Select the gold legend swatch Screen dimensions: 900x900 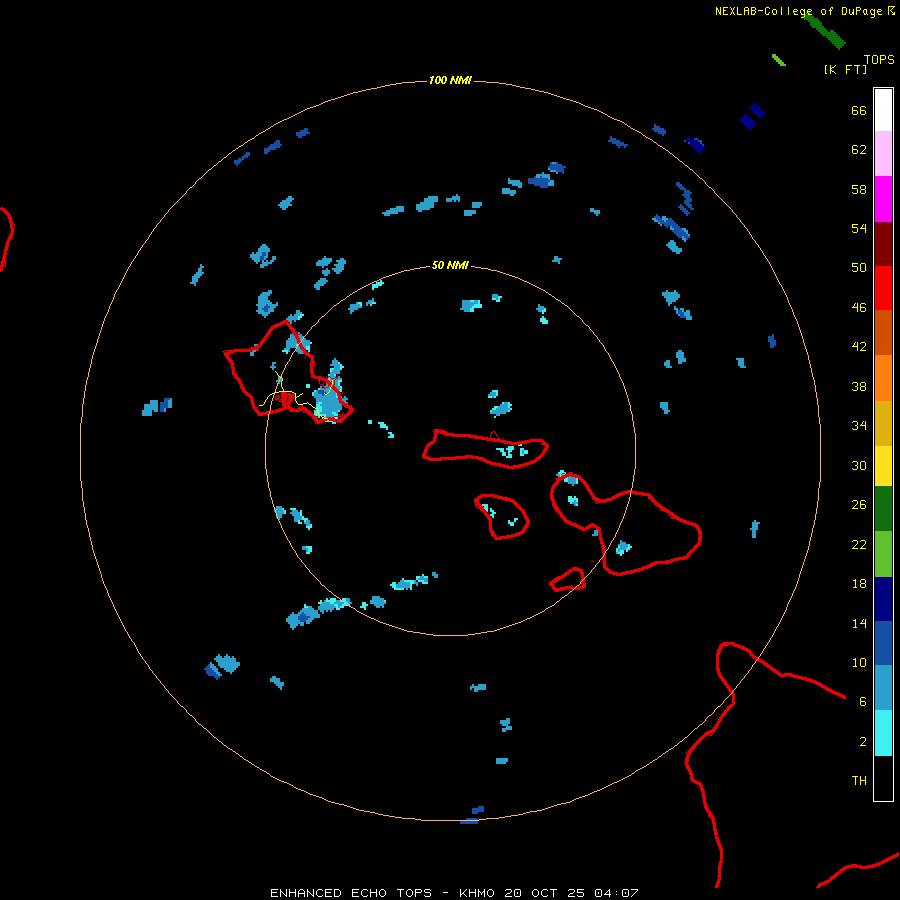tap(883, 423)
